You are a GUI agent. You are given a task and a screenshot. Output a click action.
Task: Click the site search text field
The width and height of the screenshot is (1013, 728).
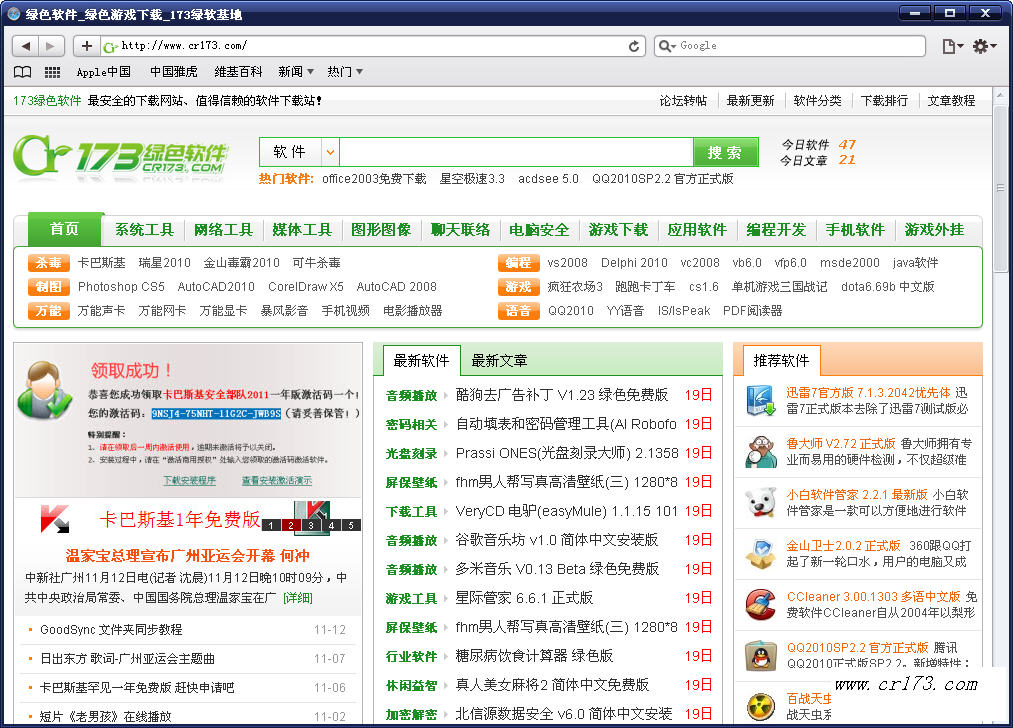point(516,152)
